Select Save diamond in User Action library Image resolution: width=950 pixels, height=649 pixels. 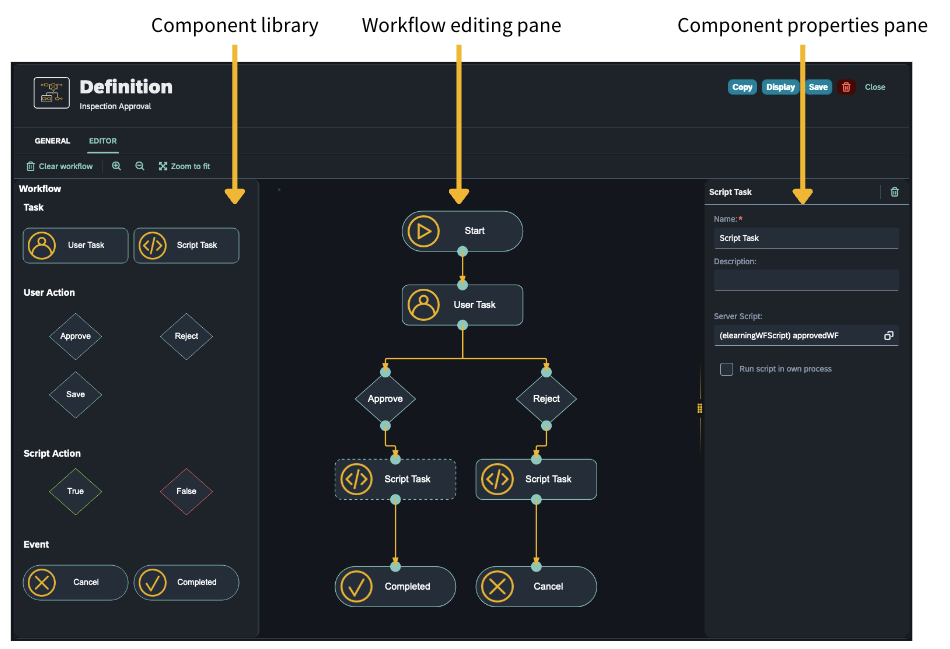point(76,394)
